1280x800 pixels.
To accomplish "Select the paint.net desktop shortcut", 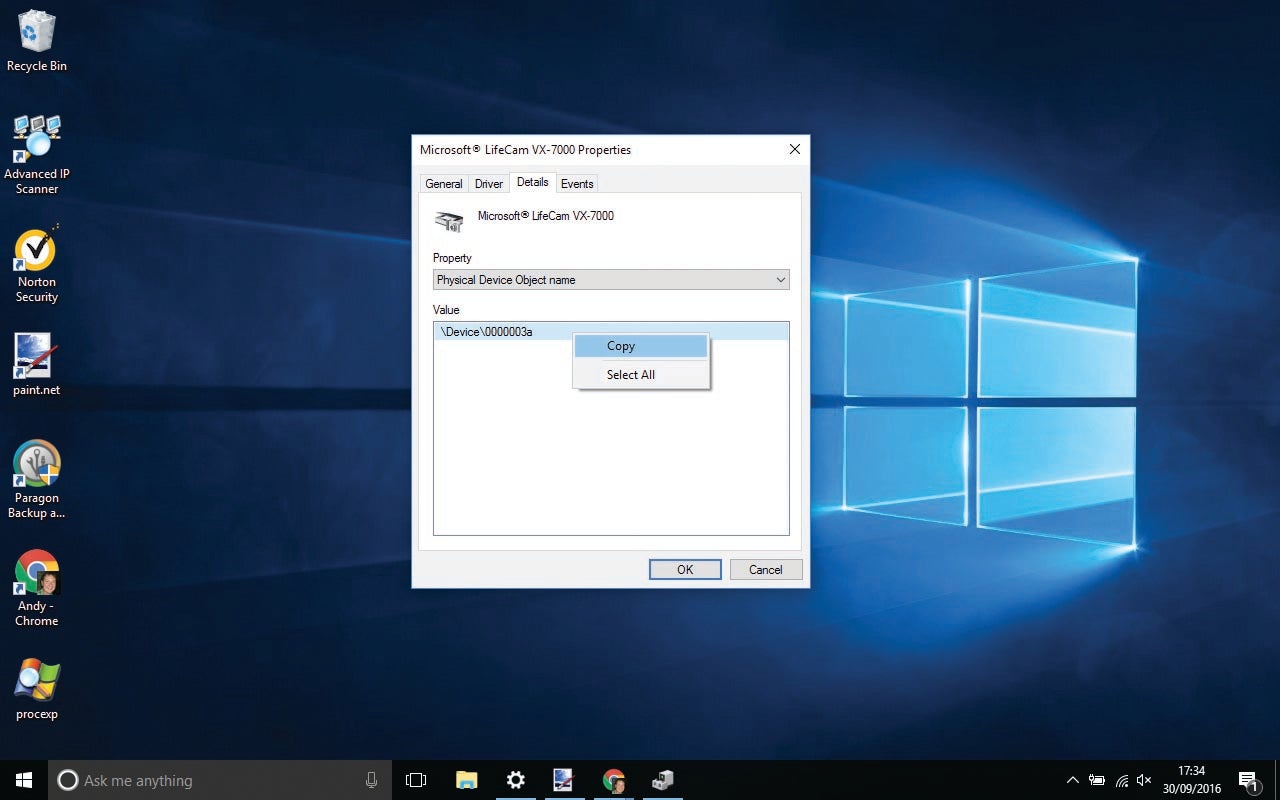I will (37, 365).
